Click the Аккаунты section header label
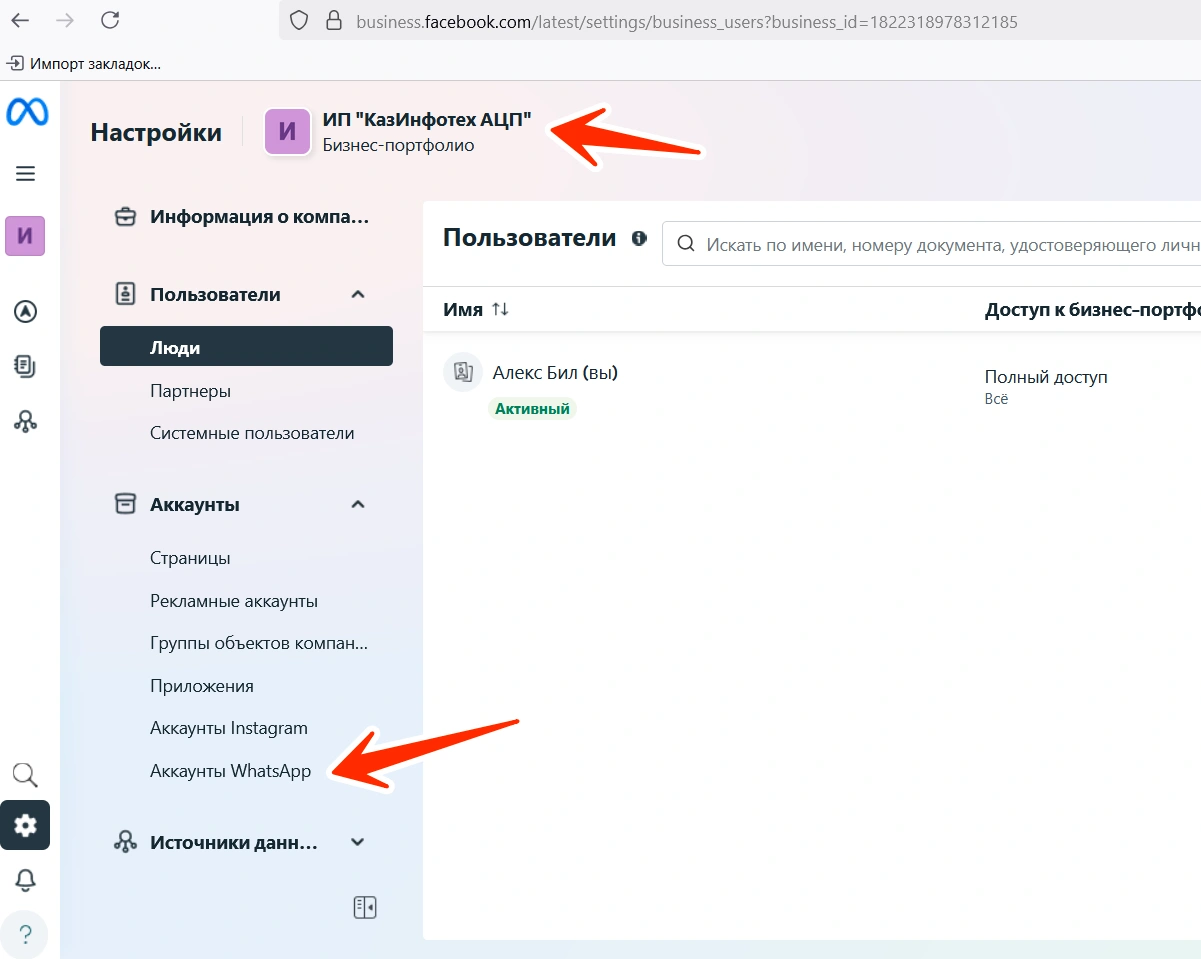The width and height of the screenshot is (1201, 959). 195,505
